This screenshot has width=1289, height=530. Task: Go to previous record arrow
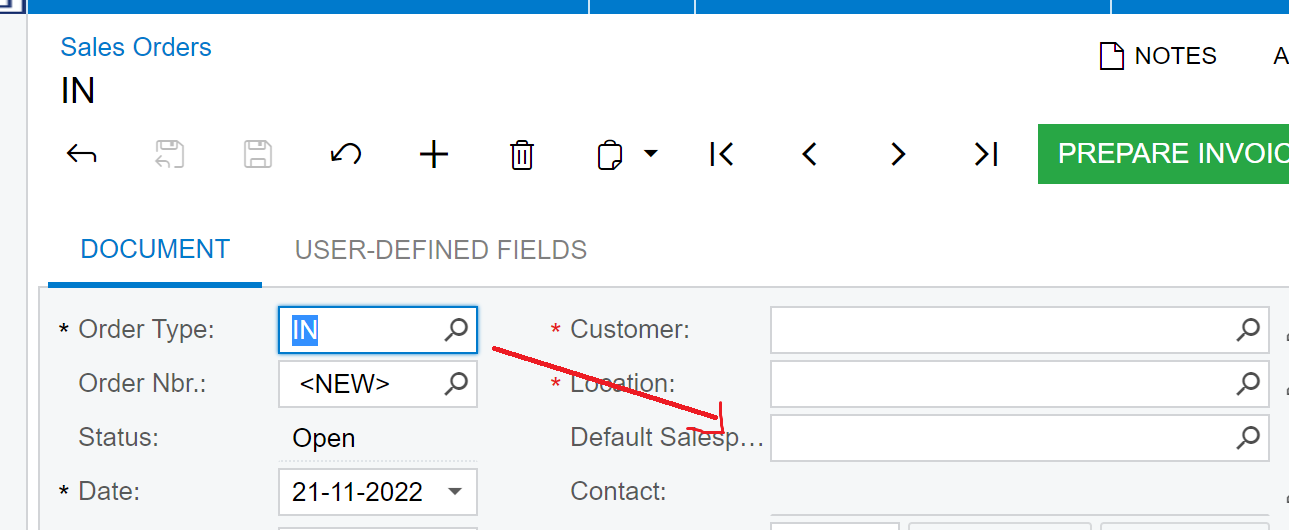point(810,154)
